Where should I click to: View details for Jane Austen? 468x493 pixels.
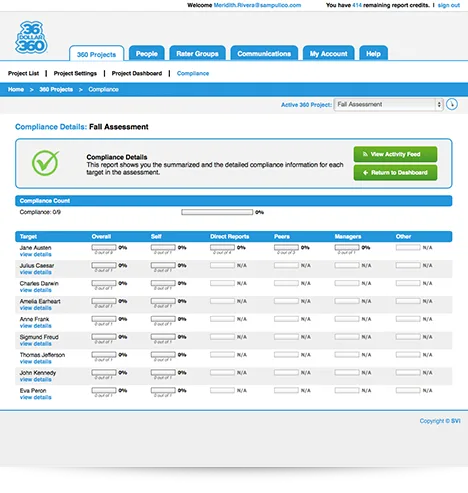35,254
